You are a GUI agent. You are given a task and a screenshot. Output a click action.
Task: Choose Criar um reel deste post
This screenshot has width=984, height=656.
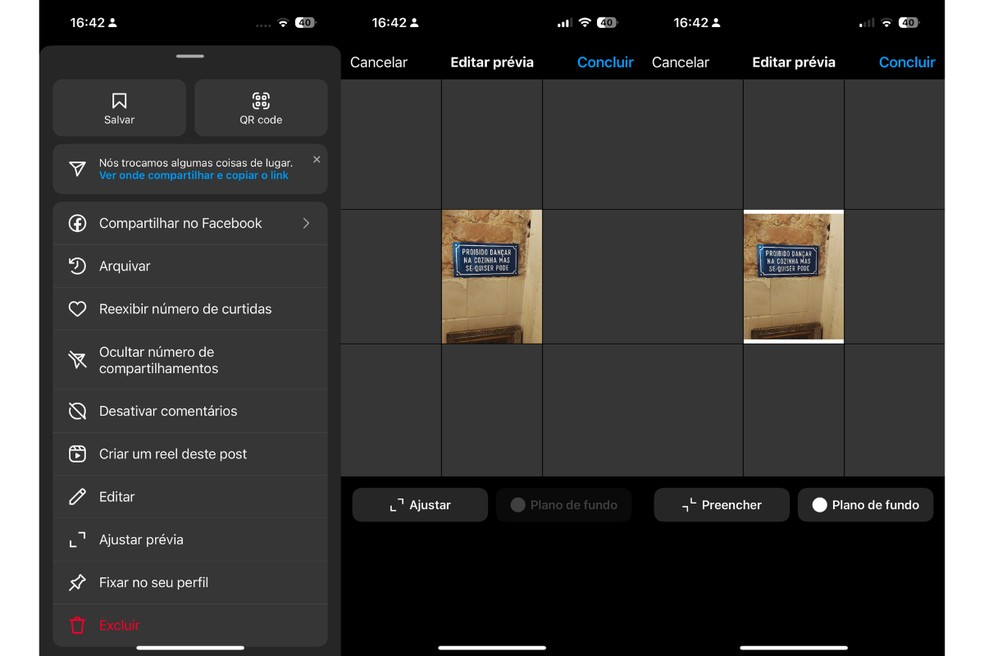(x=172, y=454)
